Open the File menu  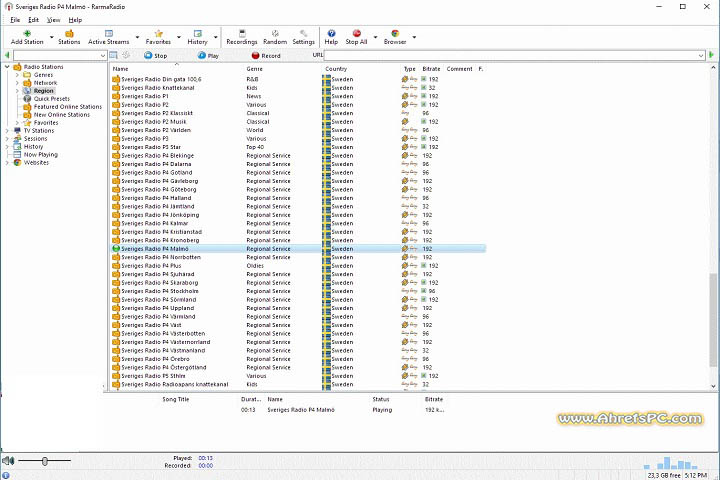(15, 20)
